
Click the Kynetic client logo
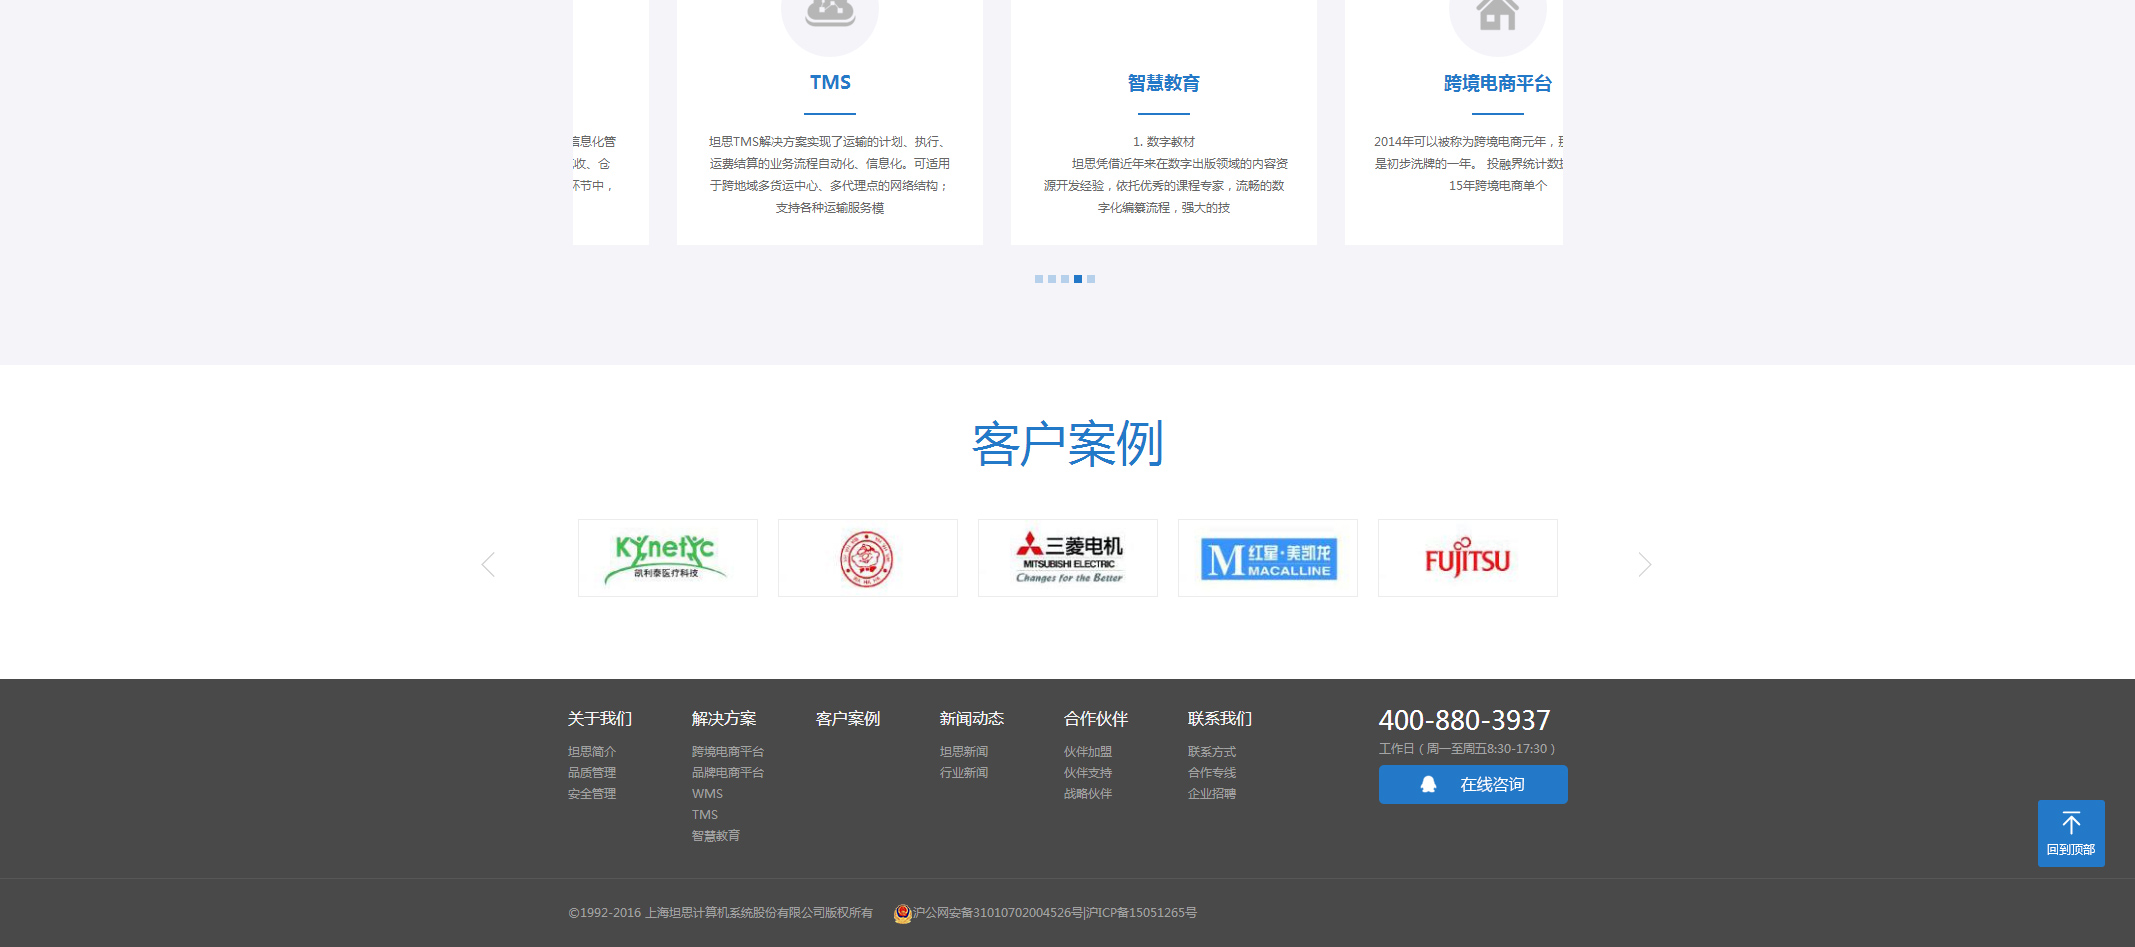click(667, 558)
